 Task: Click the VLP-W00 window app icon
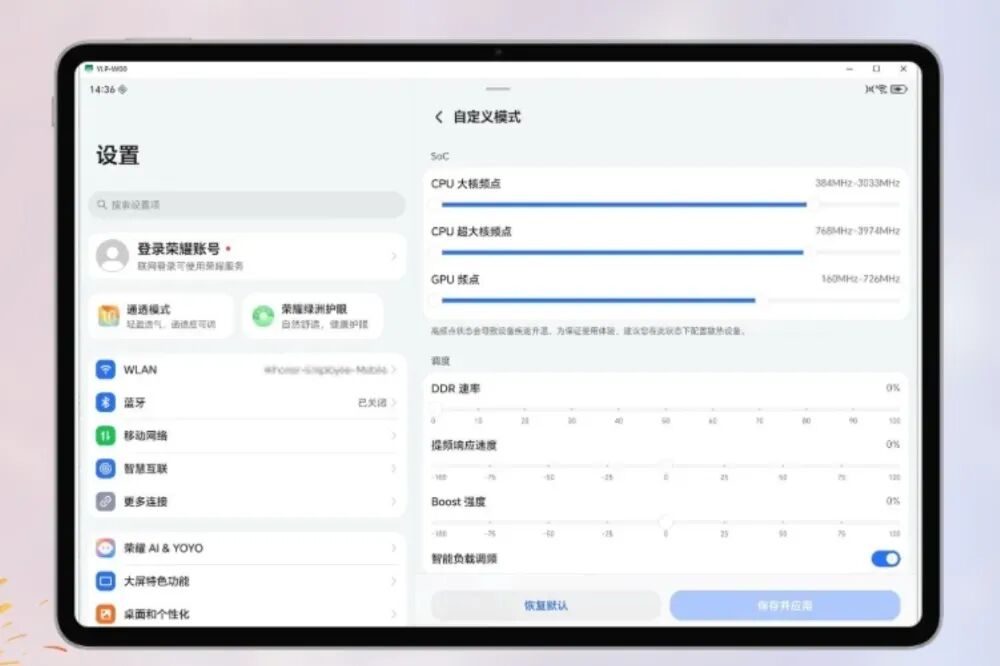[x=89, y=68]
